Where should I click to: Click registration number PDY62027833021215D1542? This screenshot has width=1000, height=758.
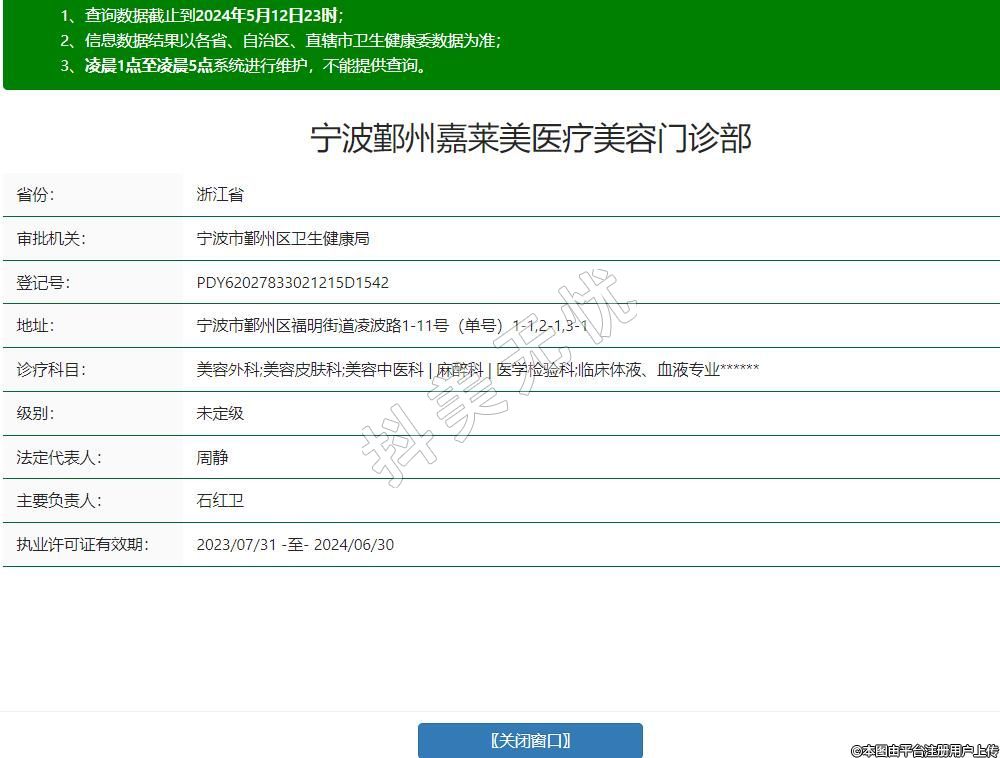coord(293,283)
